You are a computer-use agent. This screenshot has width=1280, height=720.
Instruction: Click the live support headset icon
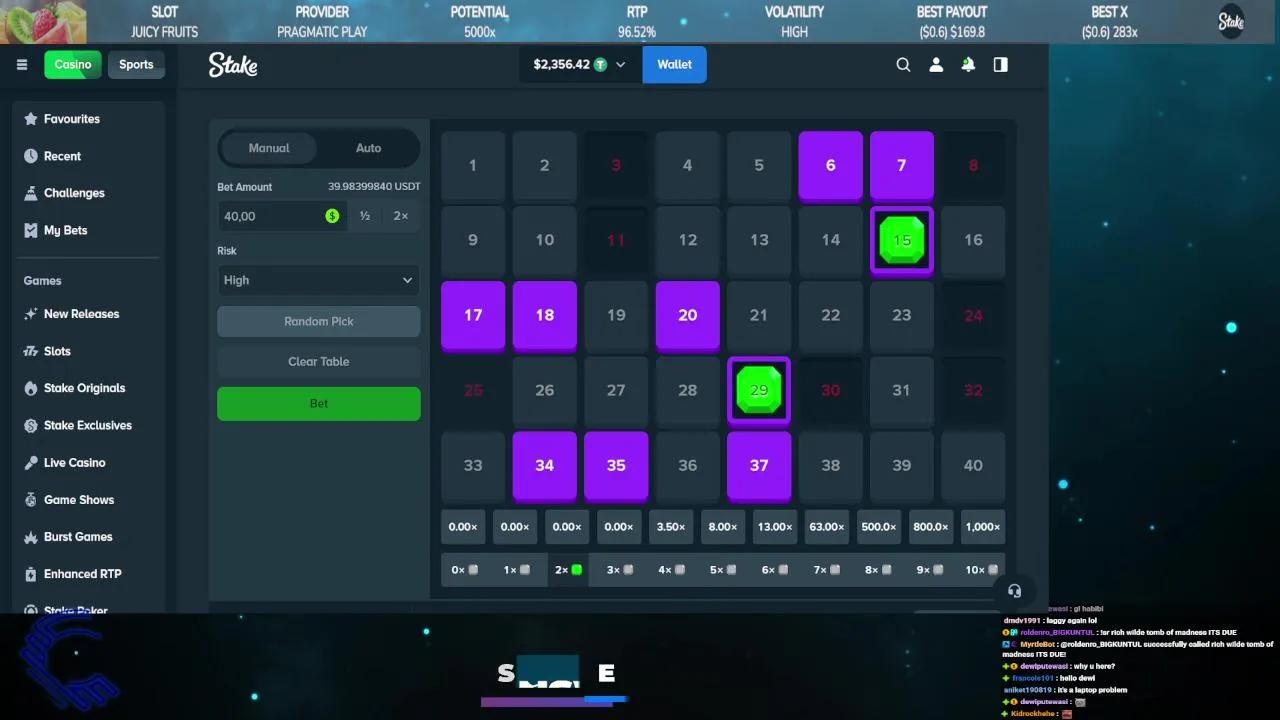click(x=1015, y=591)
